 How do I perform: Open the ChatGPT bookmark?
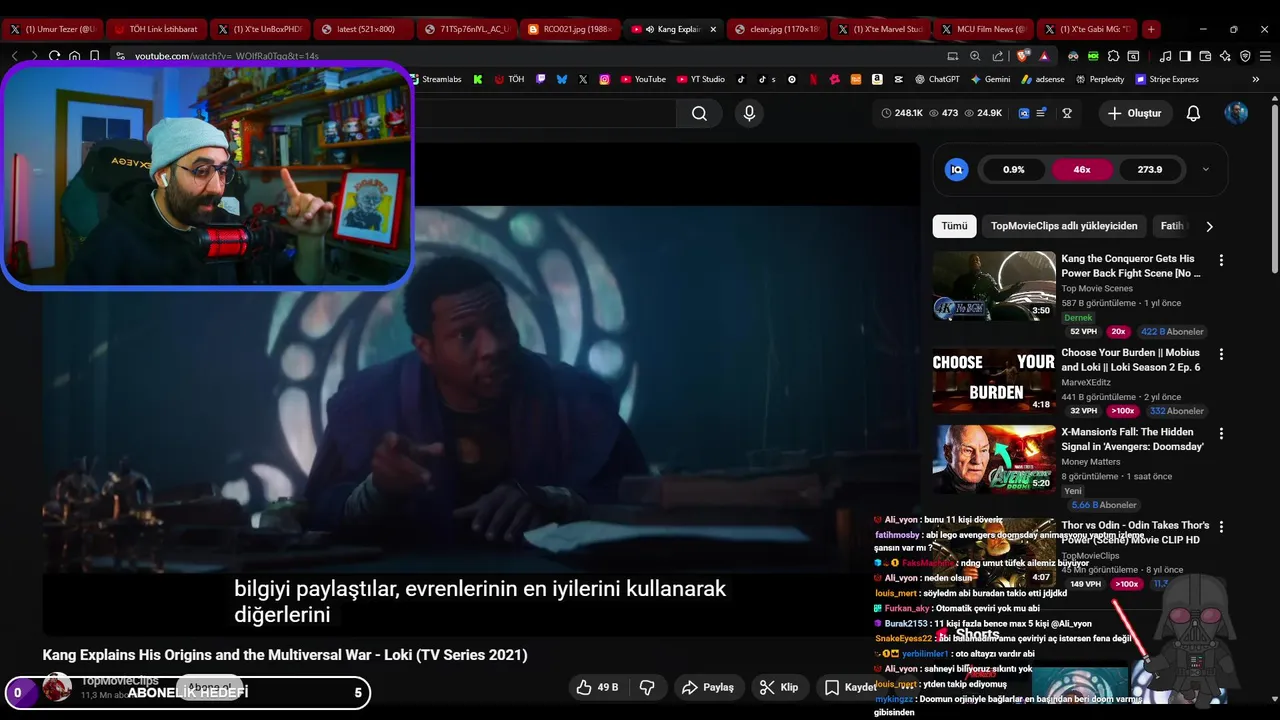tap(936, 79)
